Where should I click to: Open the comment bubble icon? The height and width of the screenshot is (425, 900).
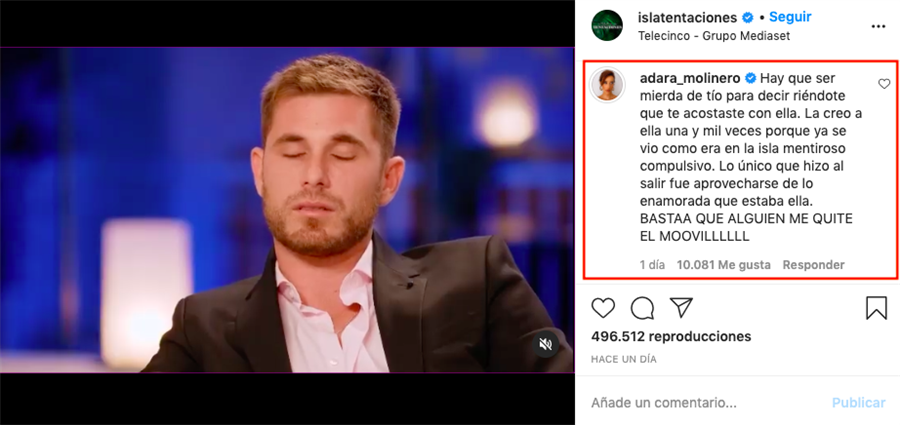click(x=642, y=308)
